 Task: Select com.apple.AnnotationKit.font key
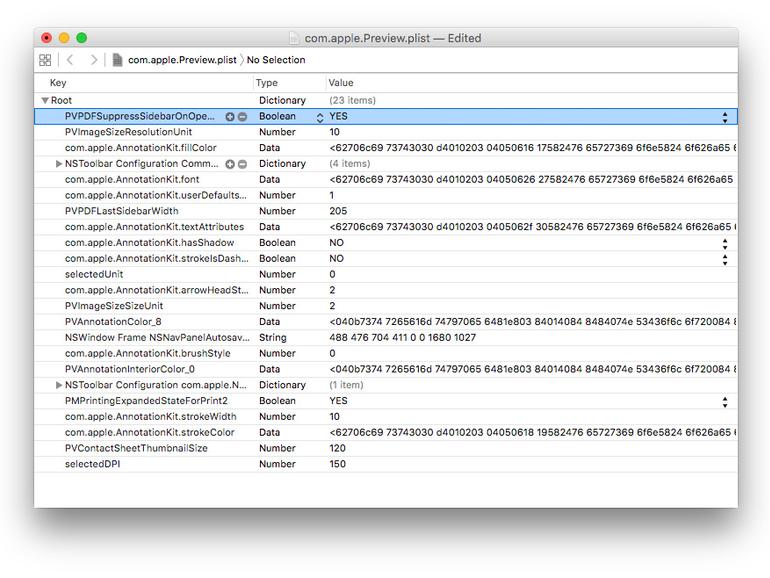tap(132, 179)
